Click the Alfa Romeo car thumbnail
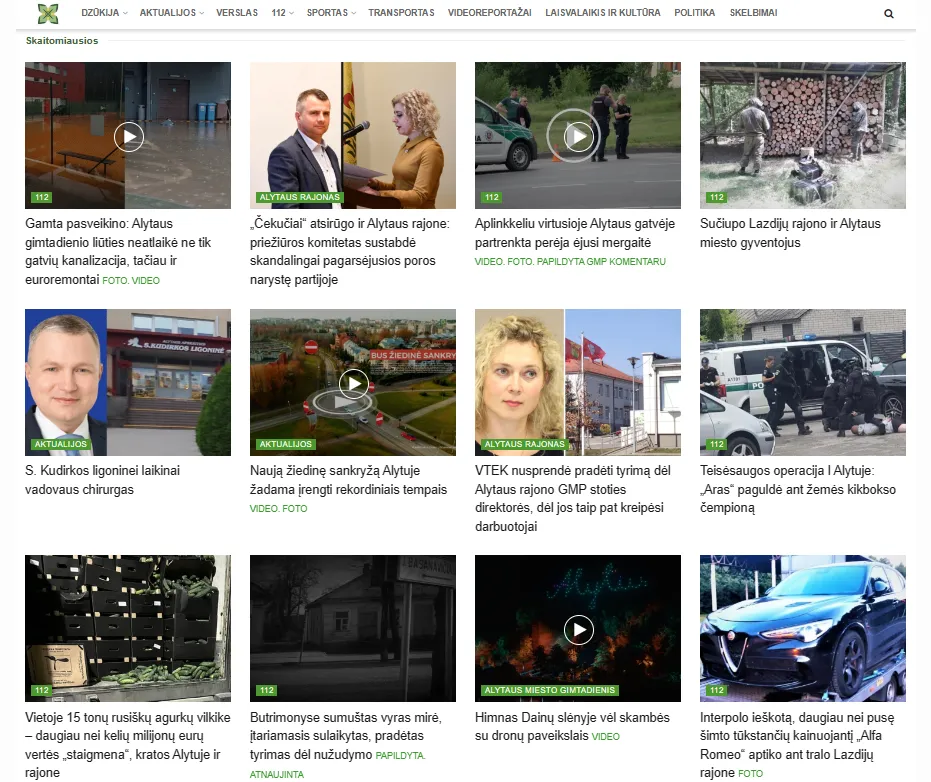Viewport: 931px width, 782px height. click(x=802, y=628)
